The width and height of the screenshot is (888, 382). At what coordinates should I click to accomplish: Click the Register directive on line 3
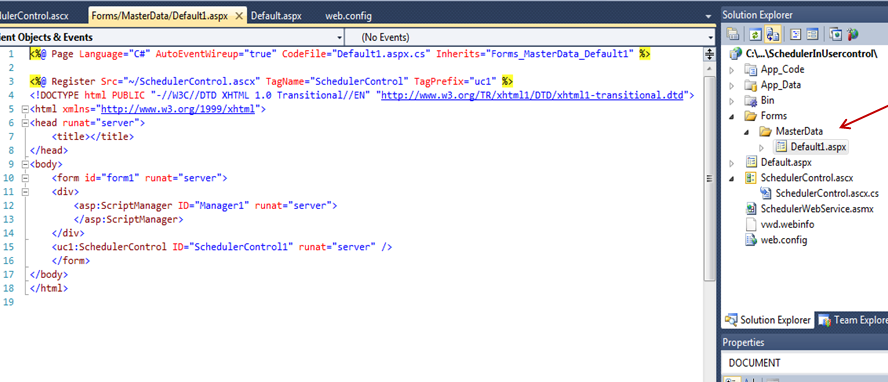[x=271, y=81]
